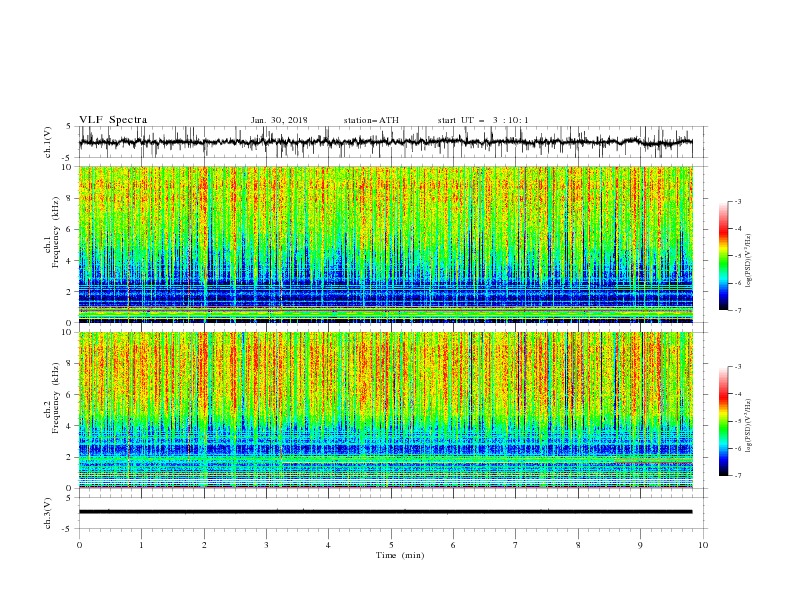This screenshot has height=612, width=792.
Task: Click time axis tick label "4"
Action: tap(329, 545)
